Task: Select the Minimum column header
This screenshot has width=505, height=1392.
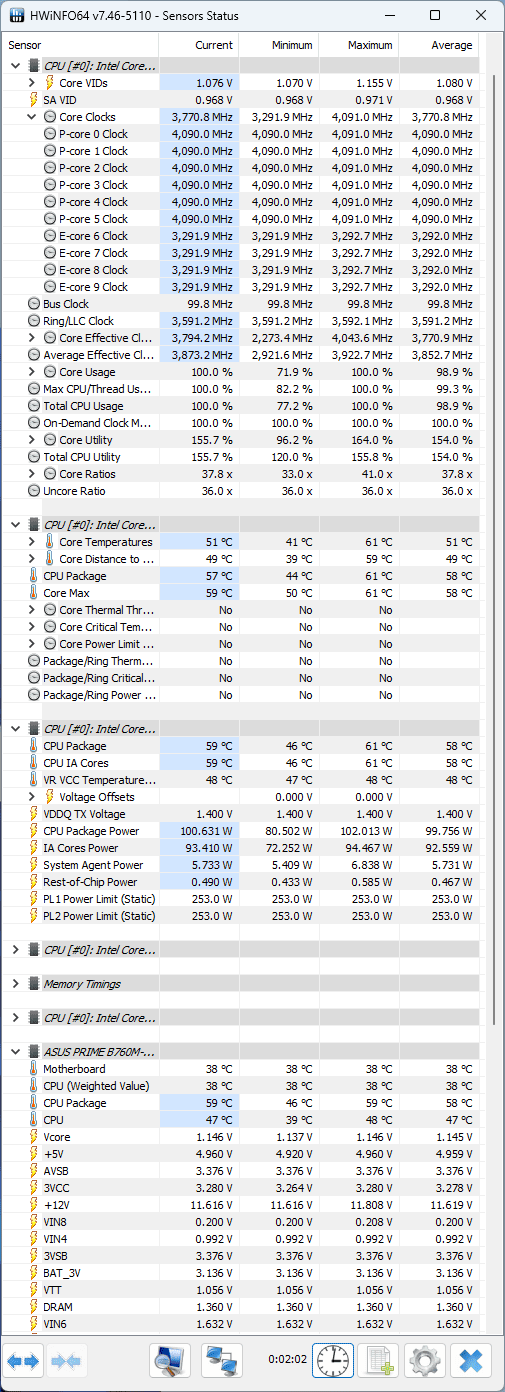Action: pos(278,45)
